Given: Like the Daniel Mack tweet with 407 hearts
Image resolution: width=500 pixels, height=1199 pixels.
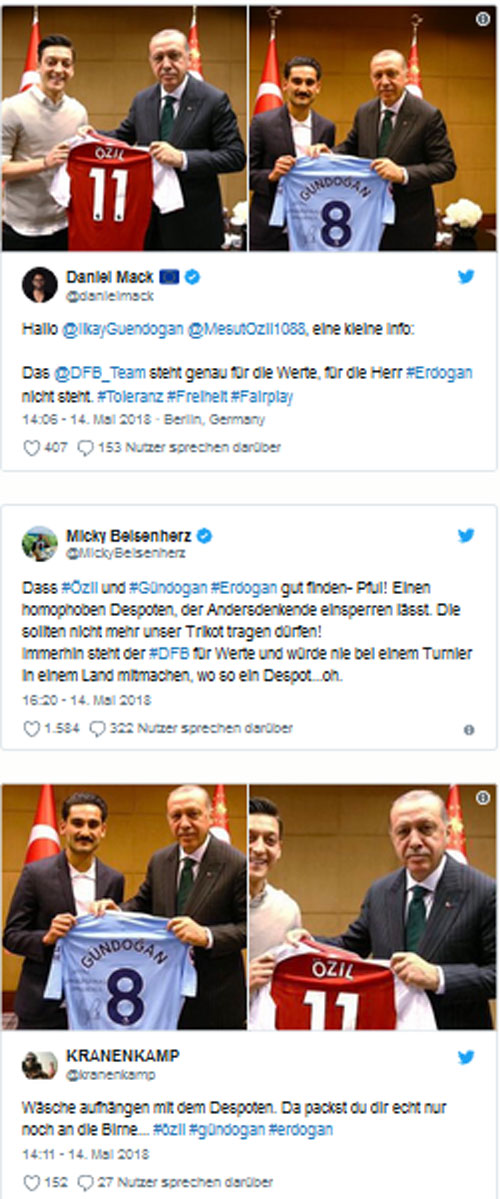Looking at the screenshot, I should [x=31, y=448].
